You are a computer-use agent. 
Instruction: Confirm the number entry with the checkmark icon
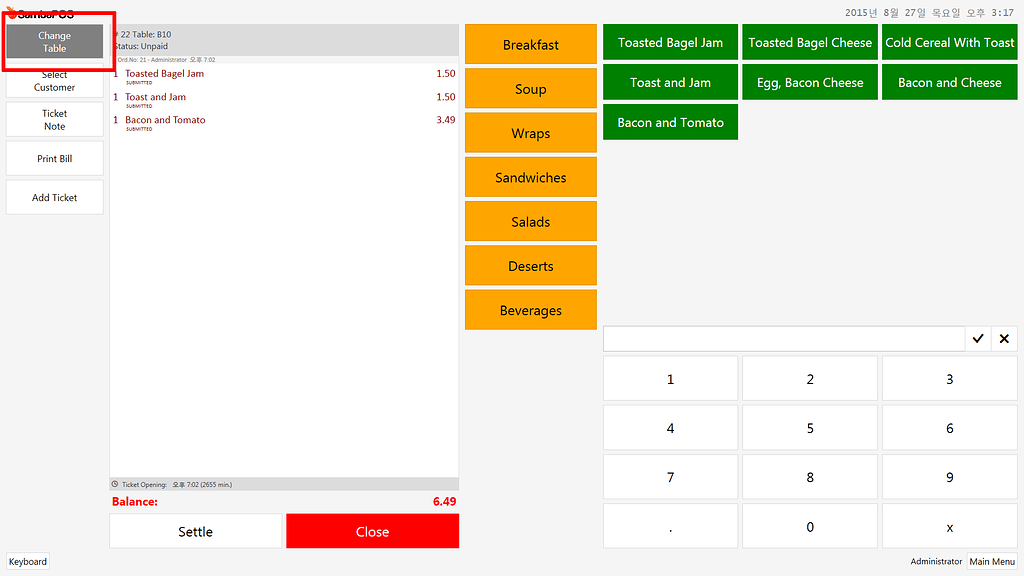click(x=978, y=338)
